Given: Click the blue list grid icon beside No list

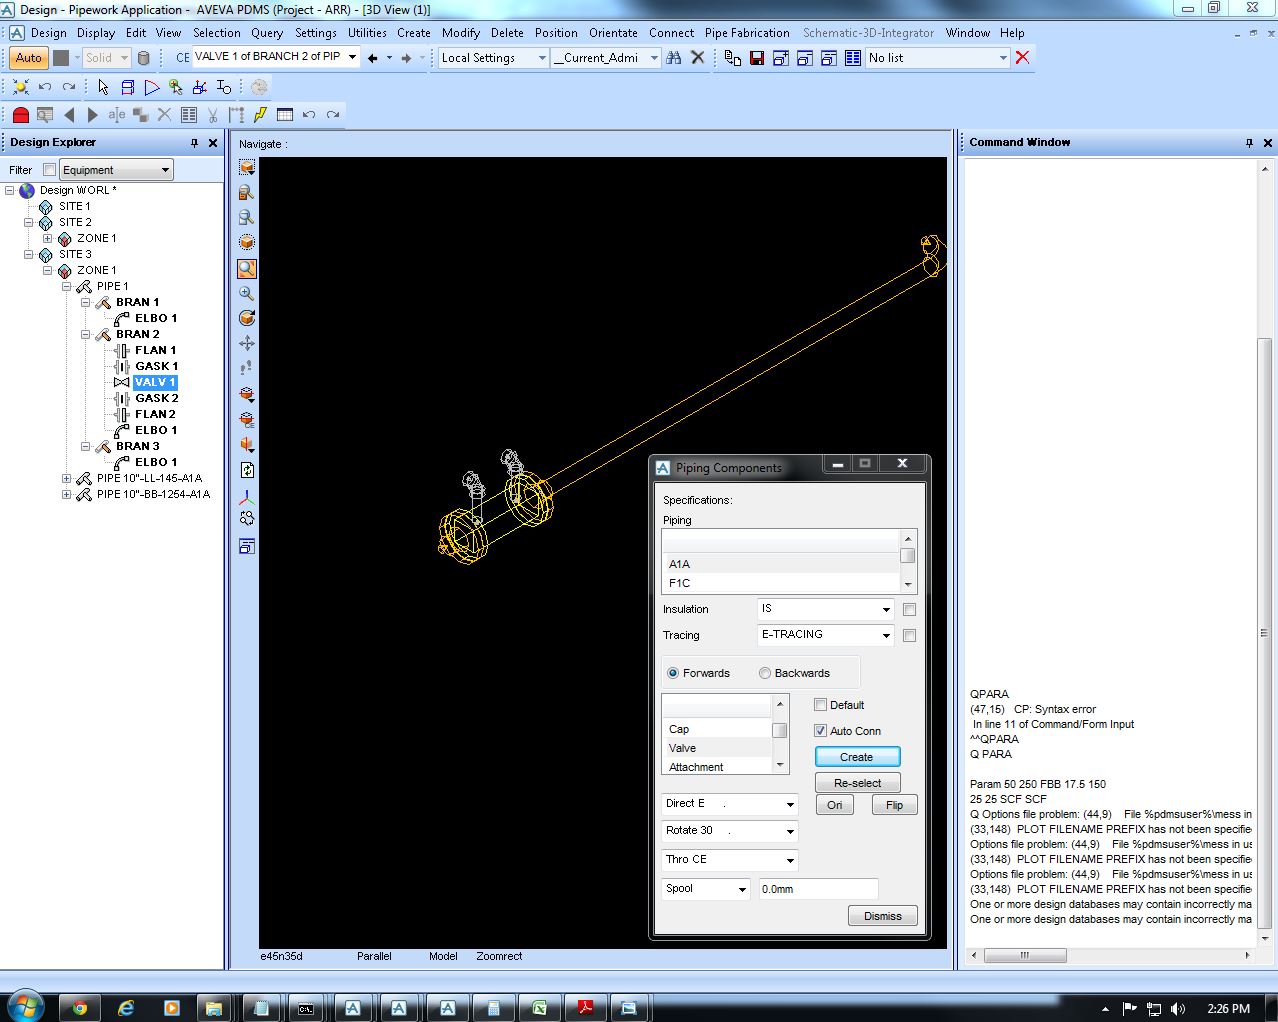Looking at the screenshot, I should click(x=853, y=58).
